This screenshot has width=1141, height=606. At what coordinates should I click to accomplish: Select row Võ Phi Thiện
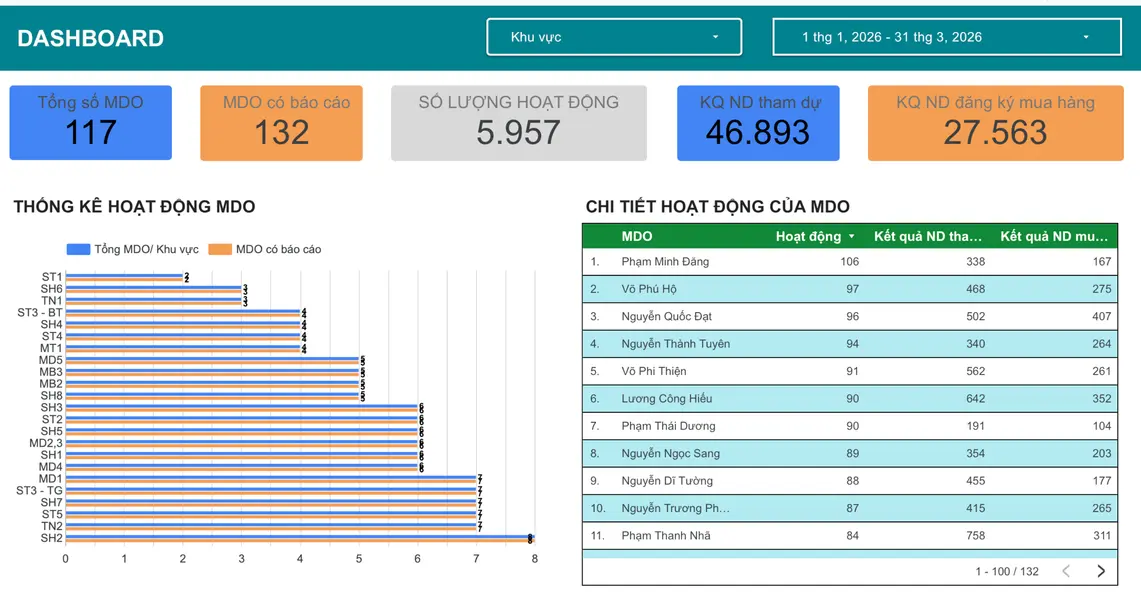coord(850,371)
